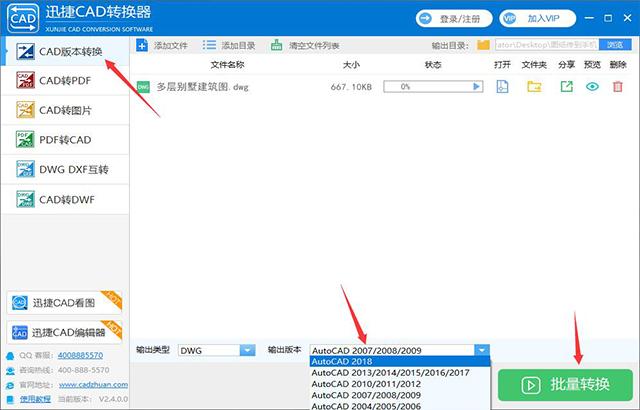
Task: Click the green 批量转换 button
Action: (x=565, y=385)
